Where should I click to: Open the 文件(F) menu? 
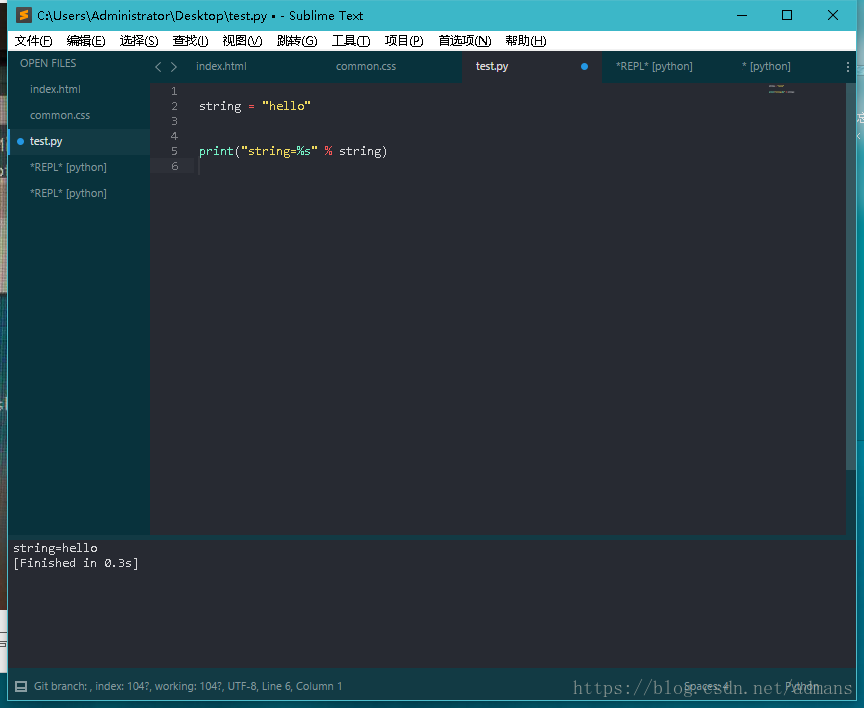[x=33, y=41]
